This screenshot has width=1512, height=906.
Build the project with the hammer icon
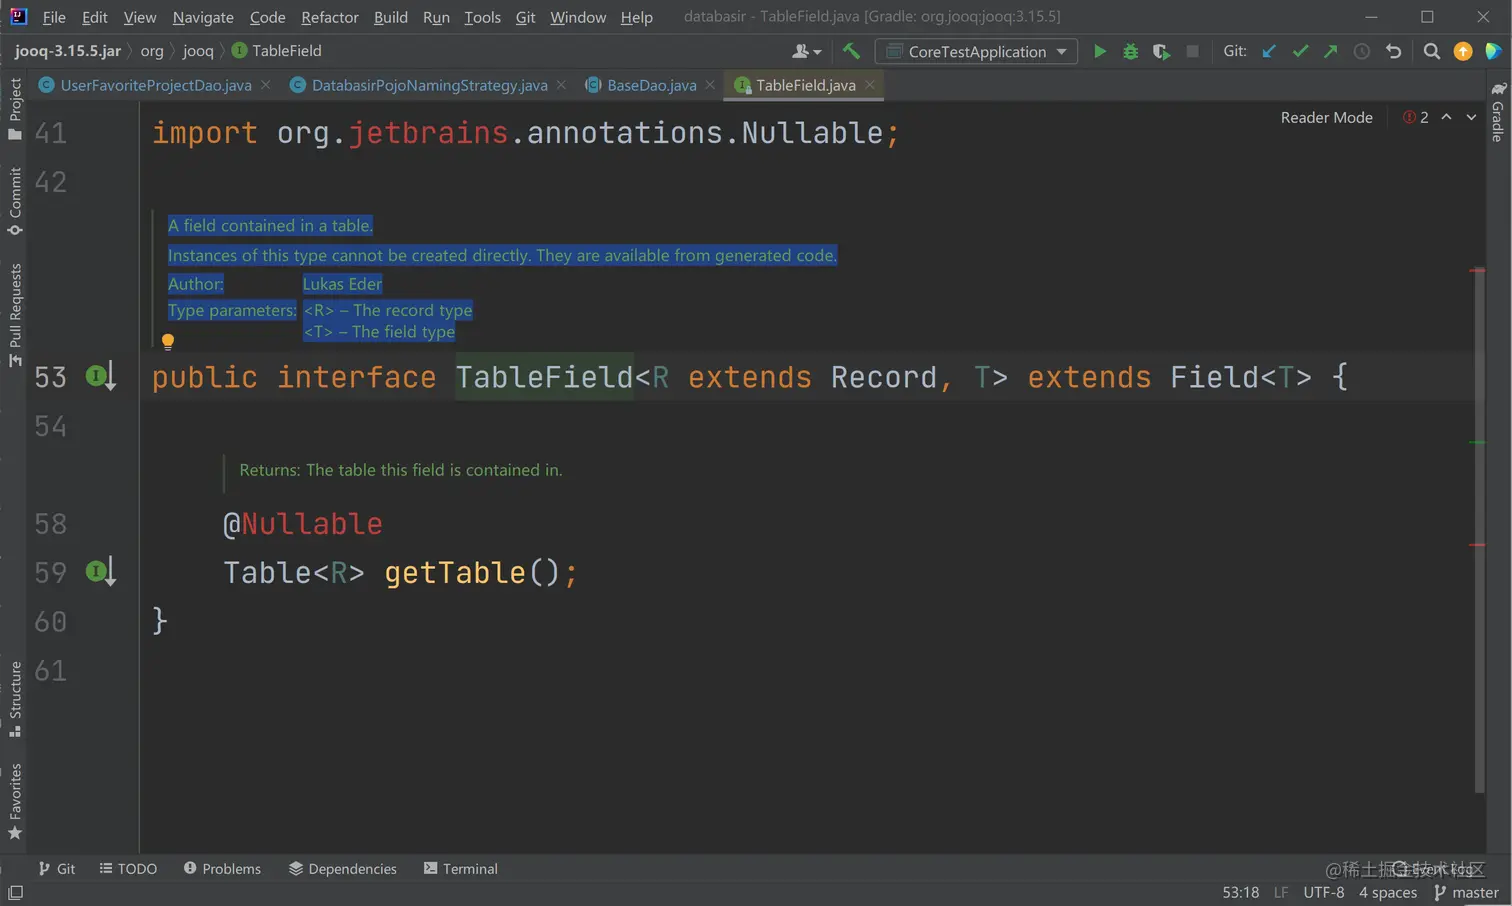coord(851,51)
